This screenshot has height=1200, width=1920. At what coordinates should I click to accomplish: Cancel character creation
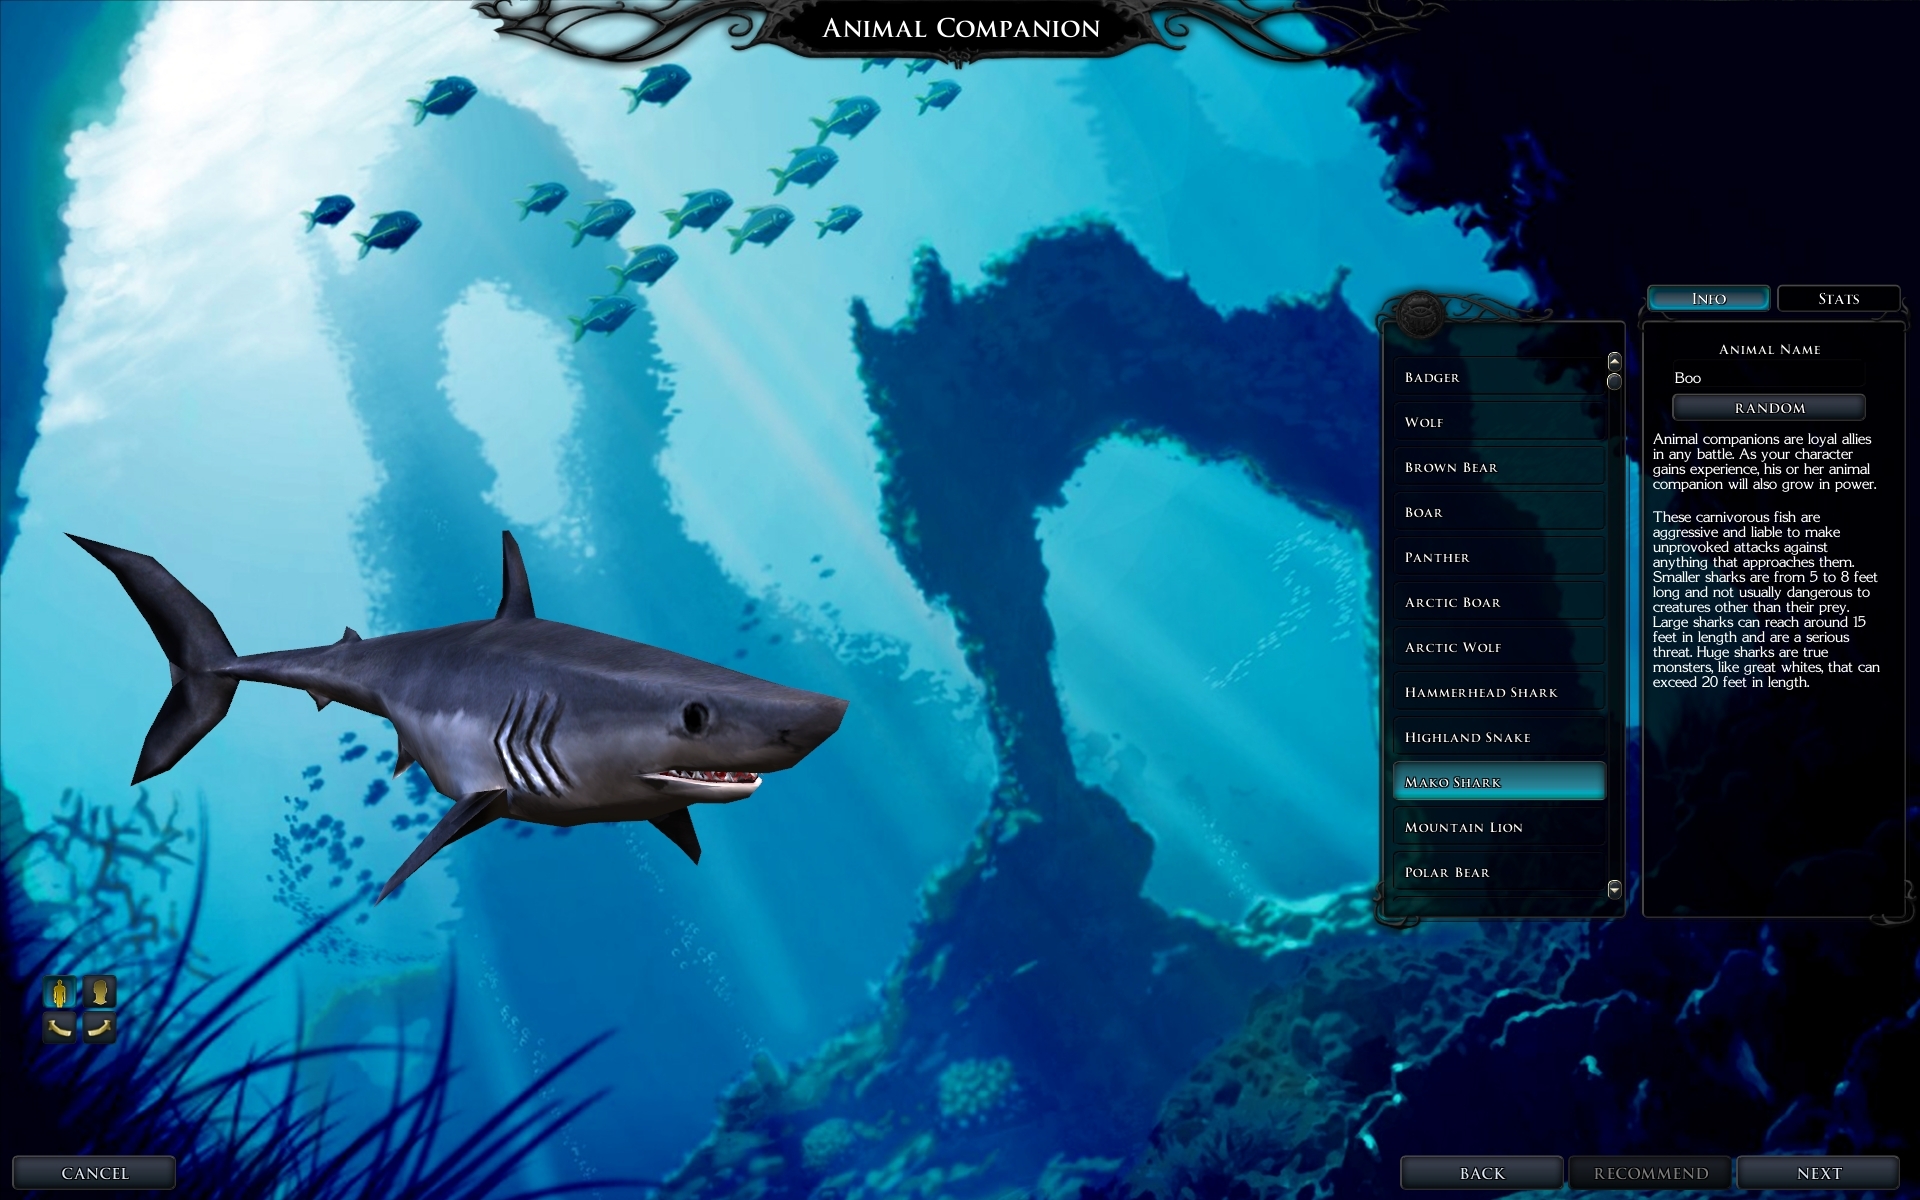[x=95, y=1173]
